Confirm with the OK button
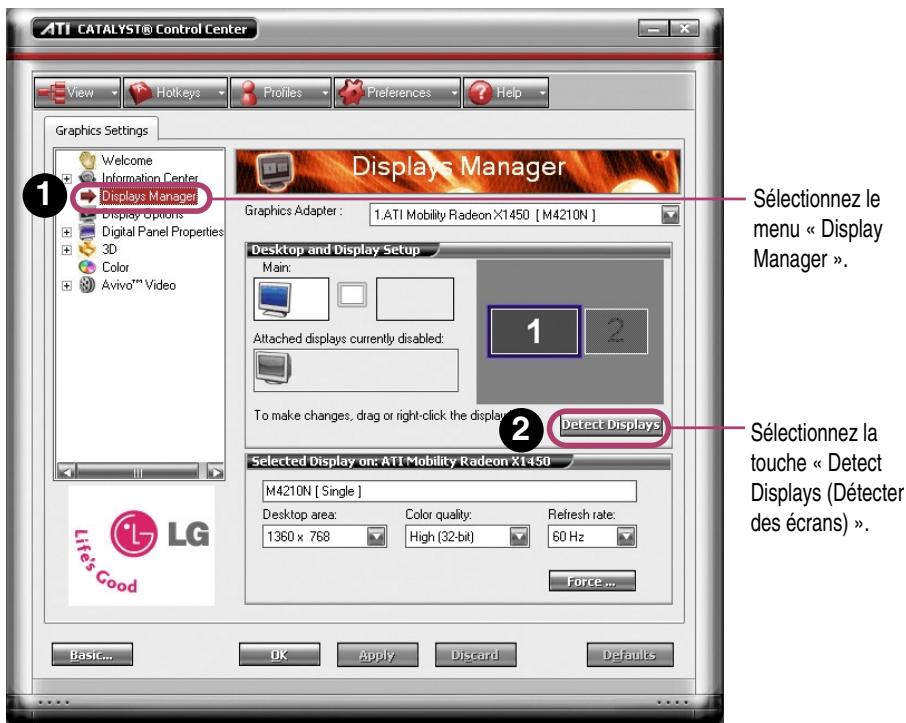Viewport: 906px width, 723px height. point(279,654)
